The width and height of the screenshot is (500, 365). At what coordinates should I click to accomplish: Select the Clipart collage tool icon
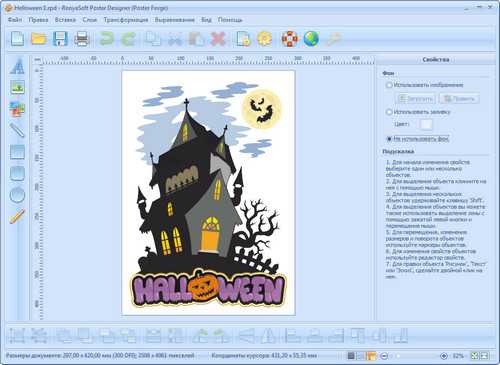[x=17, y=109]
